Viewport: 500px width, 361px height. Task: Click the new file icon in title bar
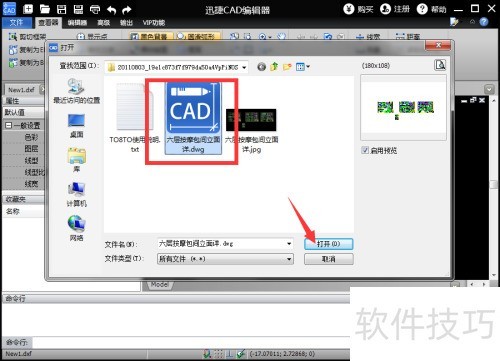tap(28, 9)
